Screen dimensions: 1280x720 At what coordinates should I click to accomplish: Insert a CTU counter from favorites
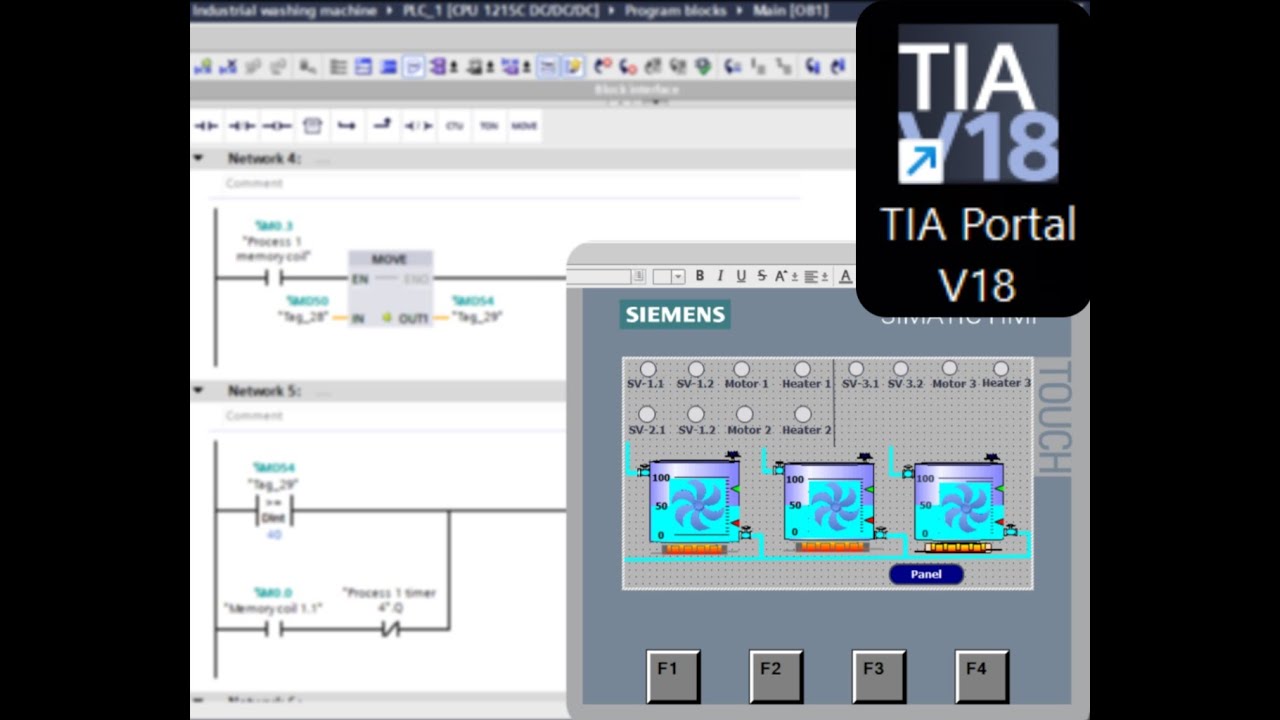point(454,126)
